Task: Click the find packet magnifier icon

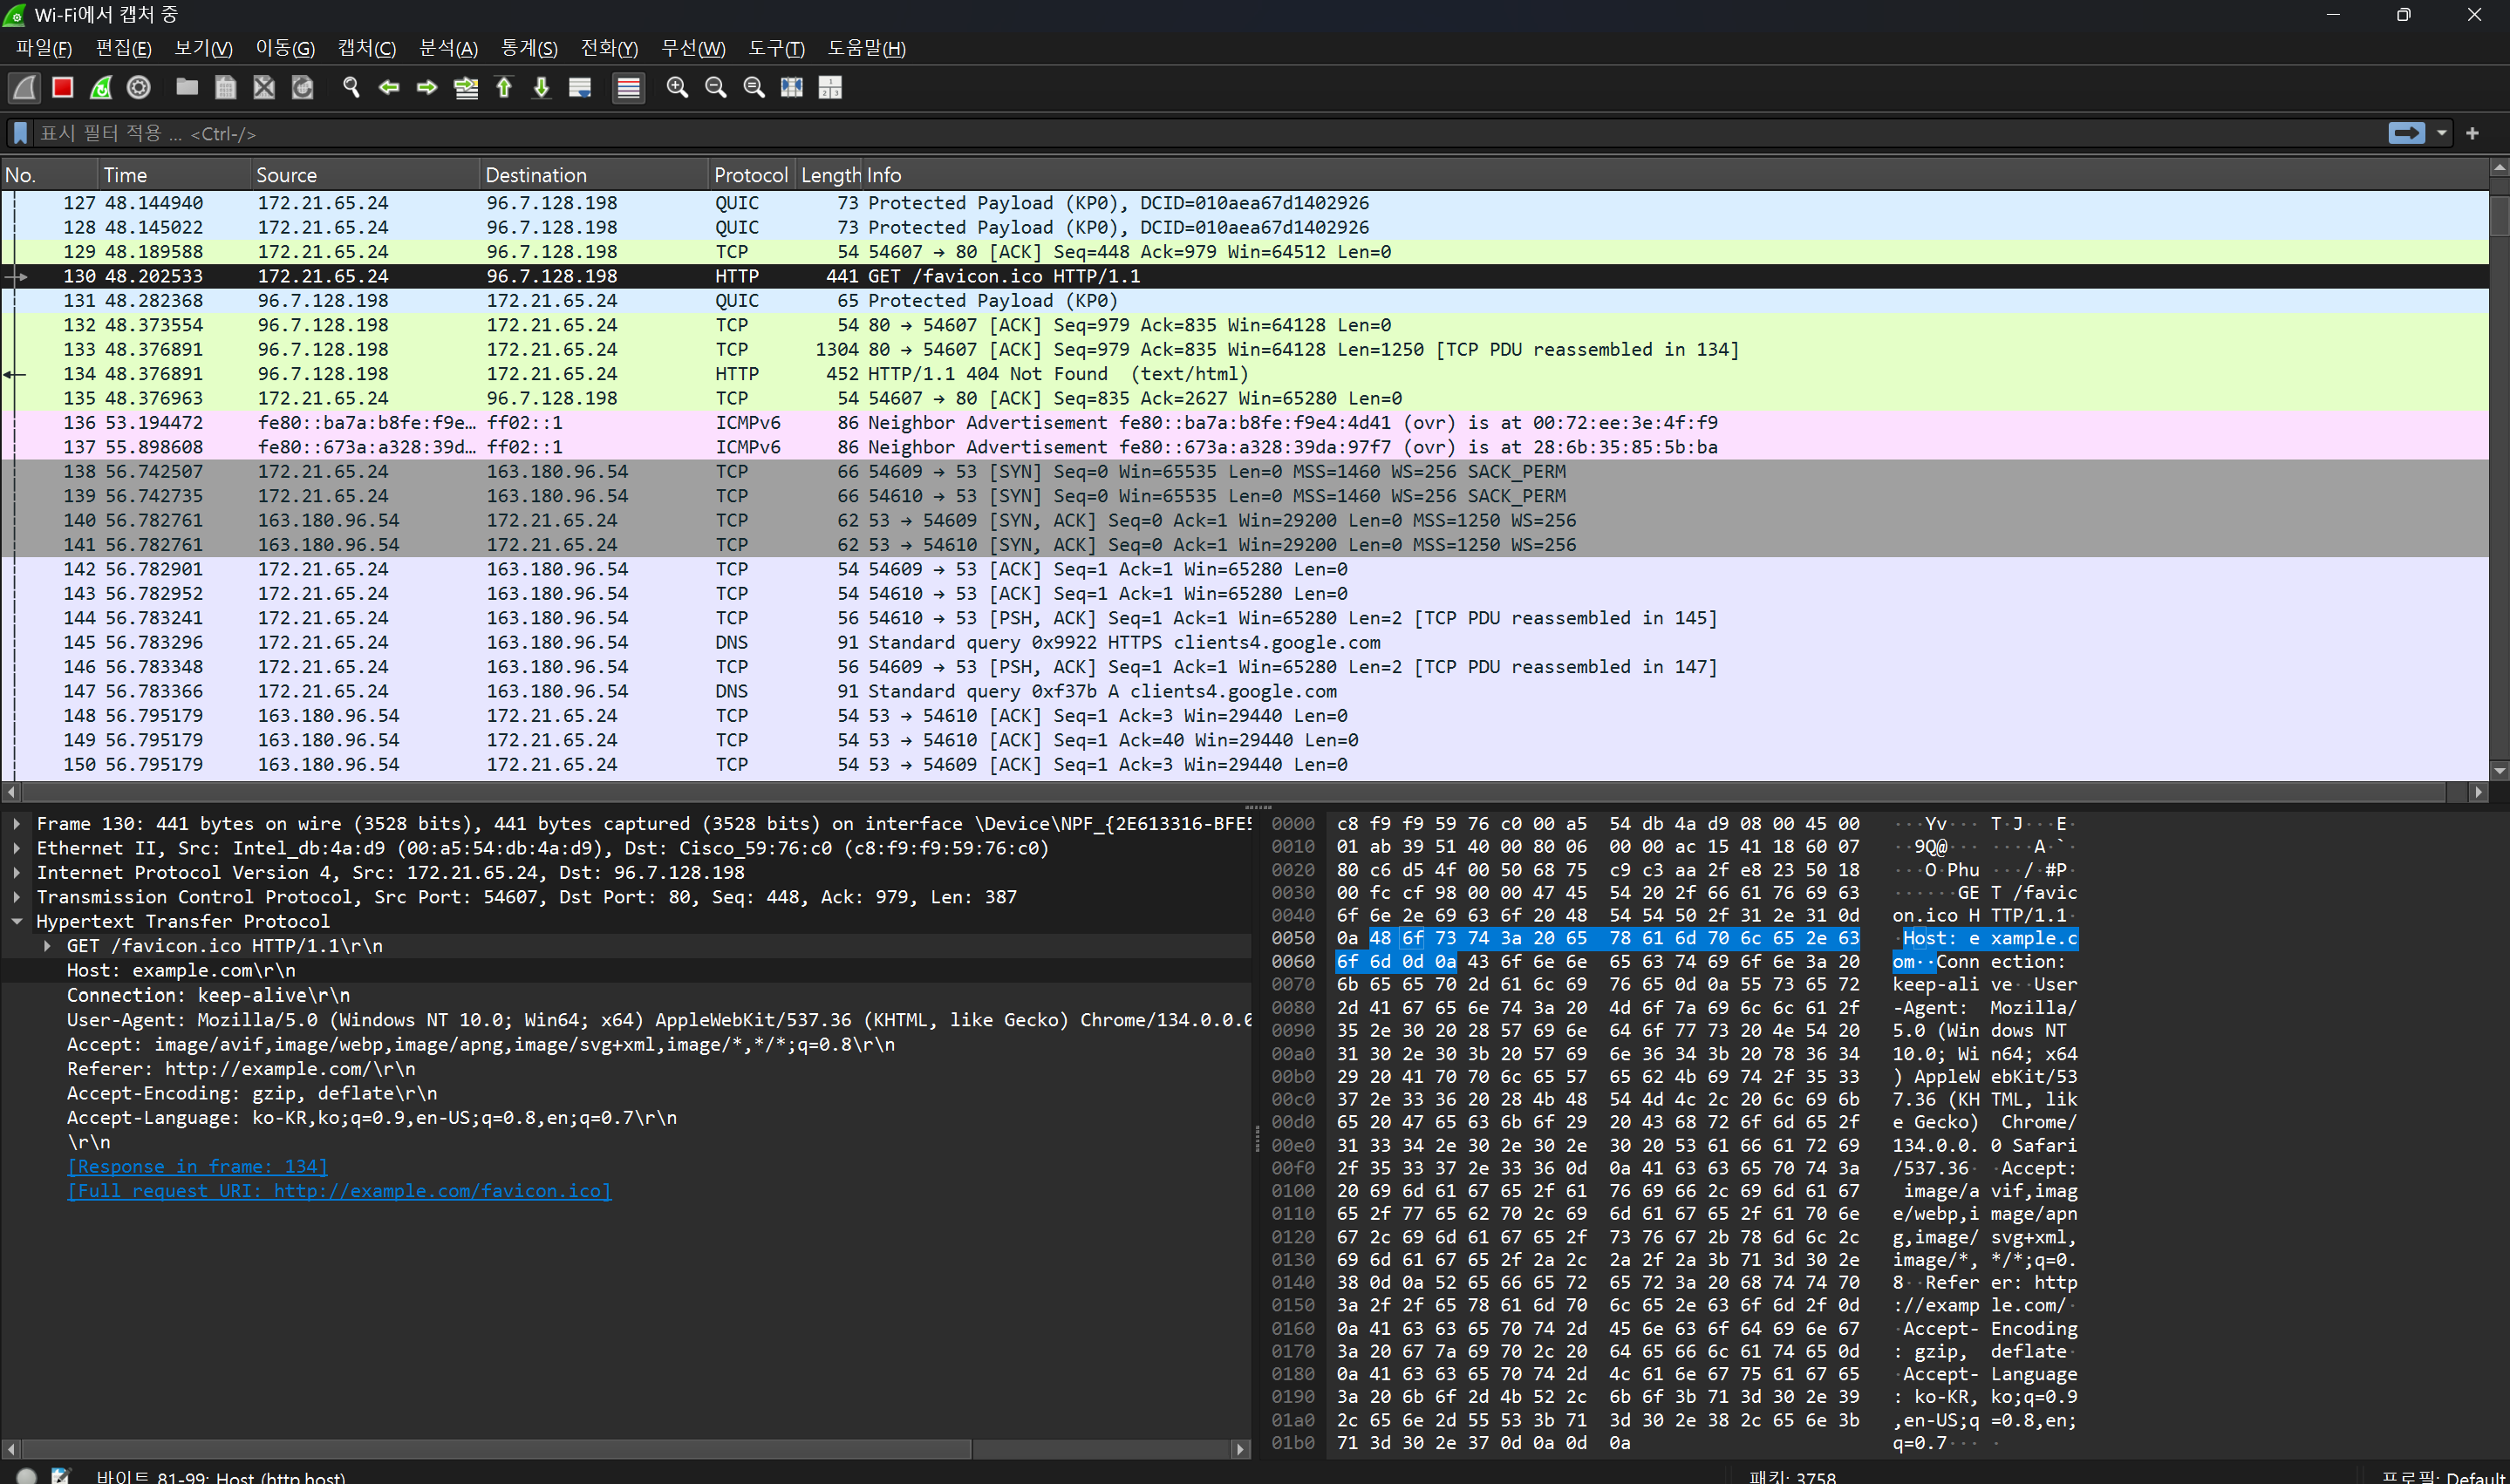Action: (x=351, y=88)
